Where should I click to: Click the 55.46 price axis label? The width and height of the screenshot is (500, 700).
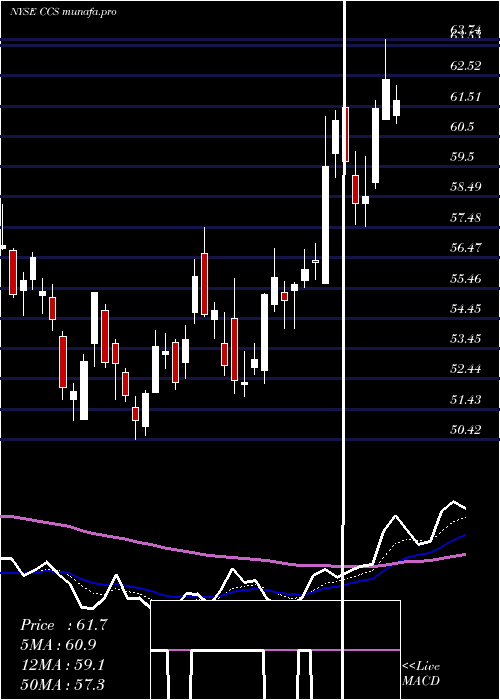tap(466, 279)
